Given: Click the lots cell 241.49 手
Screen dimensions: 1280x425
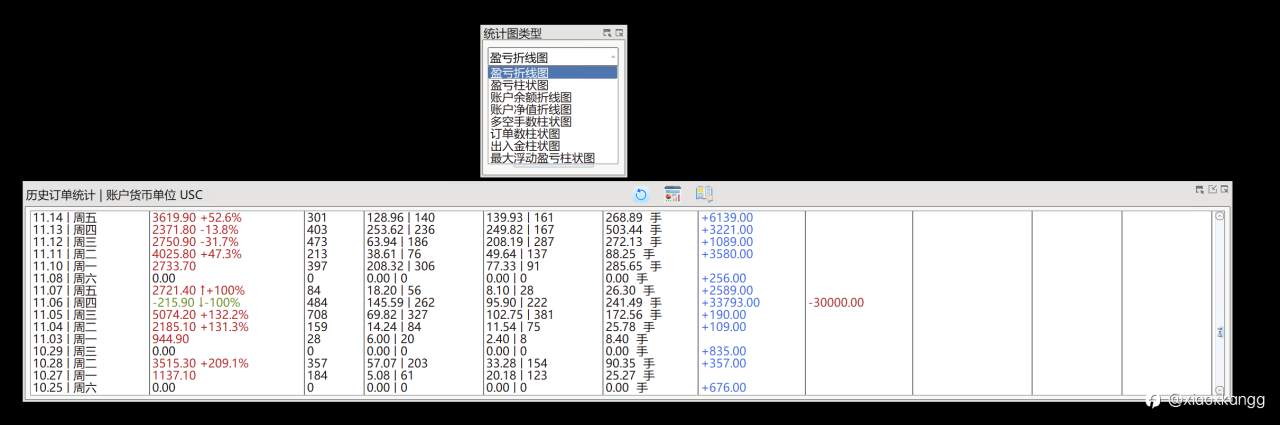Looking at the screenshot, I should [634, 302].
